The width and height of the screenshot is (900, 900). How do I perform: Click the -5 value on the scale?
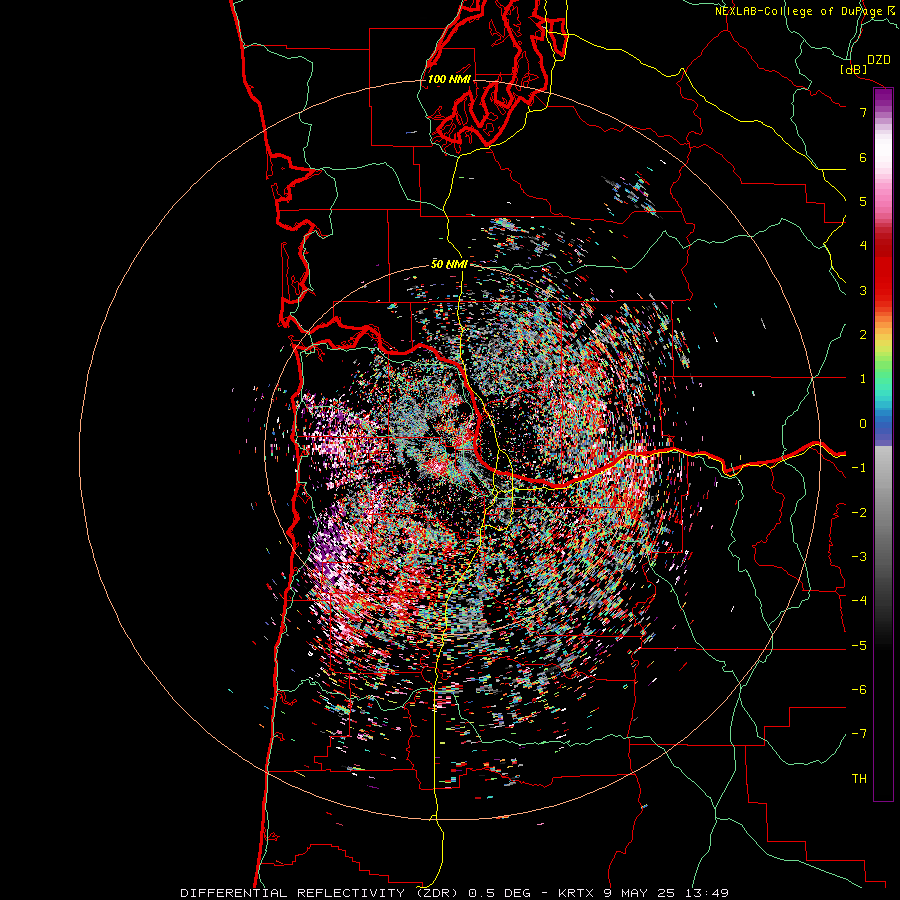(x=859, y=646)
